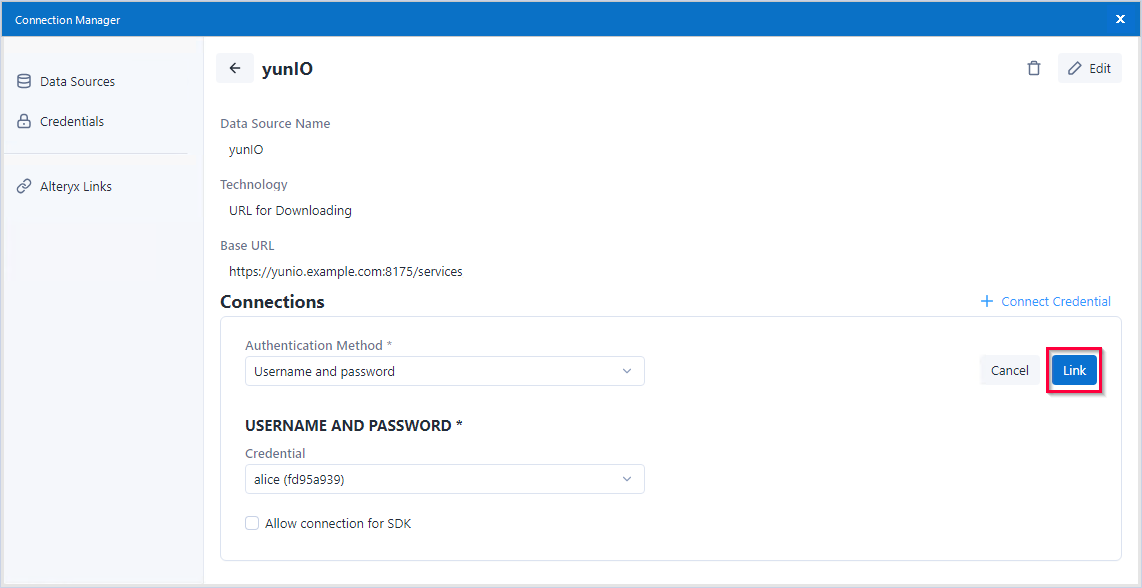
Task: Click the Edit button
Action: pos(1090,68)
